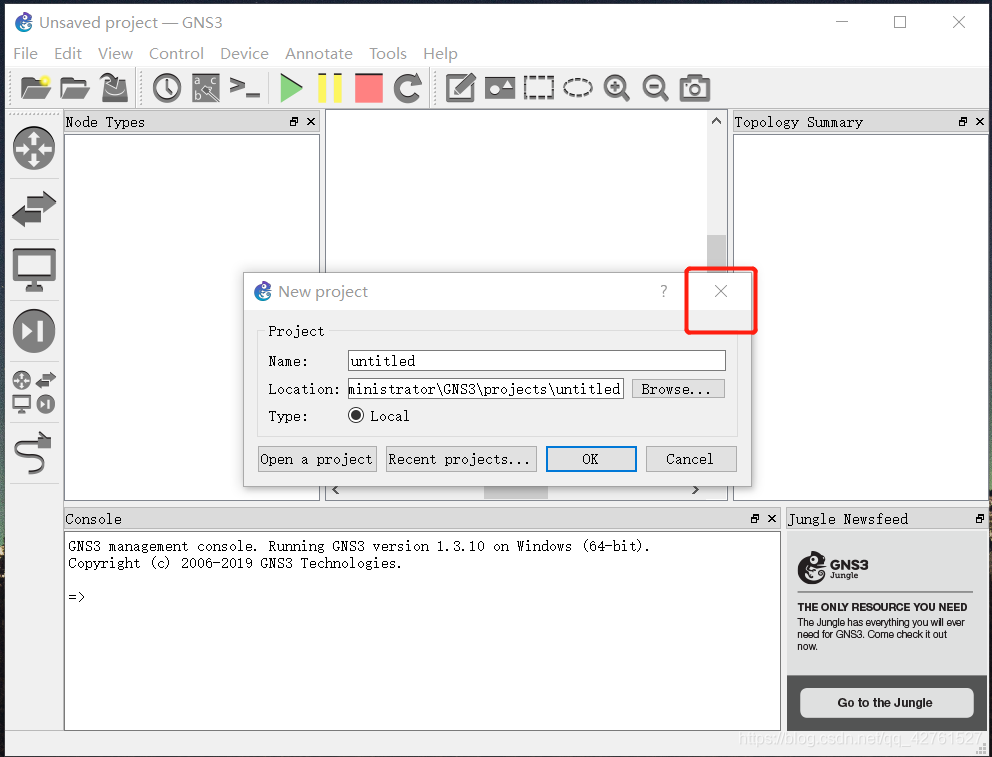
Task: Open the View menu
Action: pos(115,54)
